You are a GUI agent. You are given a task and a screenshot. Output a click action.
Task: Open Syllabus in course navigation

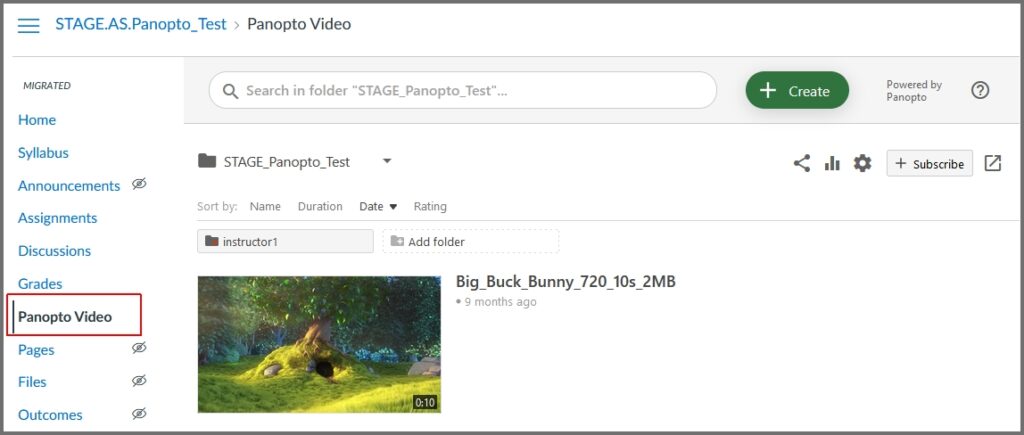click(x=43, y=153)
